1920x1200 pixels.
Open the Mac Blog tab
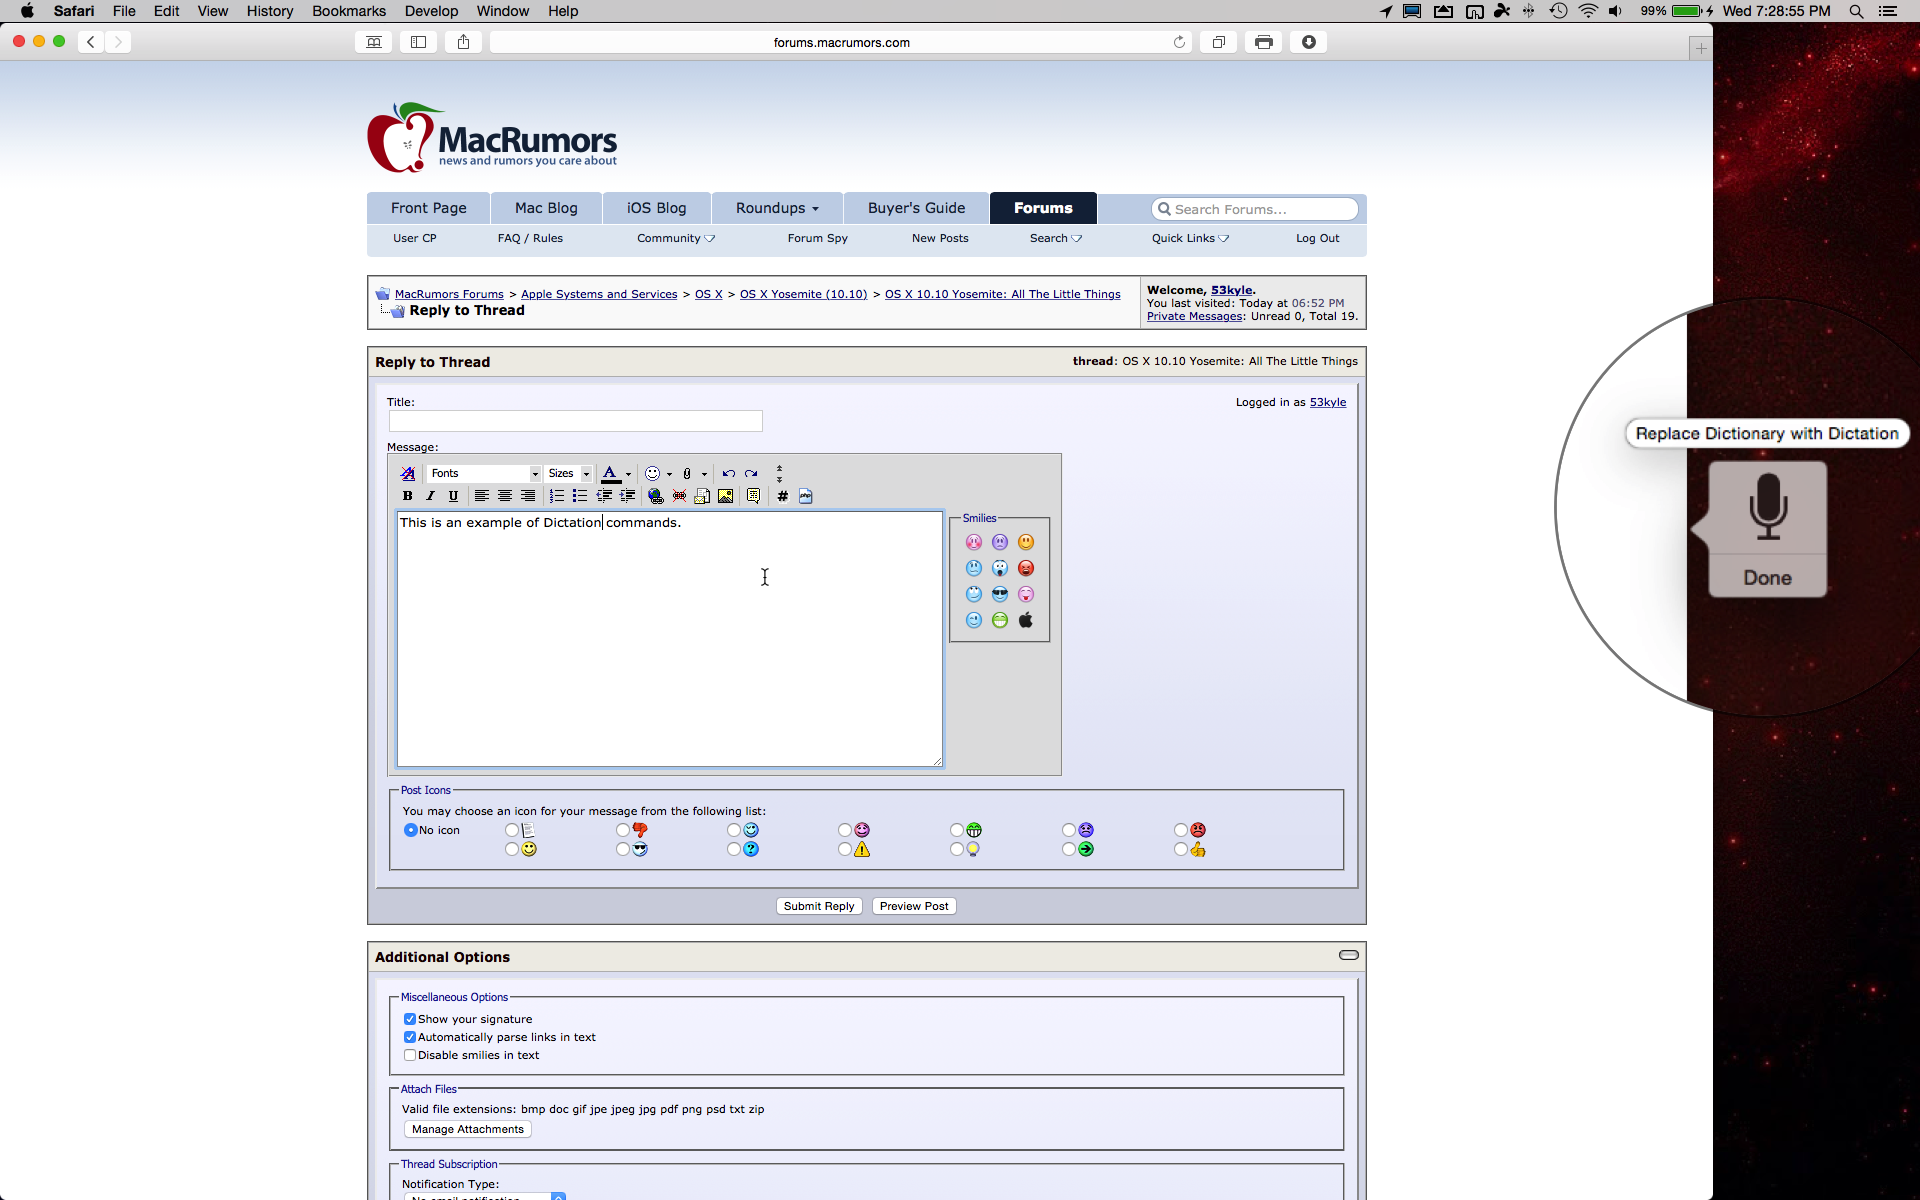(546, 208)
